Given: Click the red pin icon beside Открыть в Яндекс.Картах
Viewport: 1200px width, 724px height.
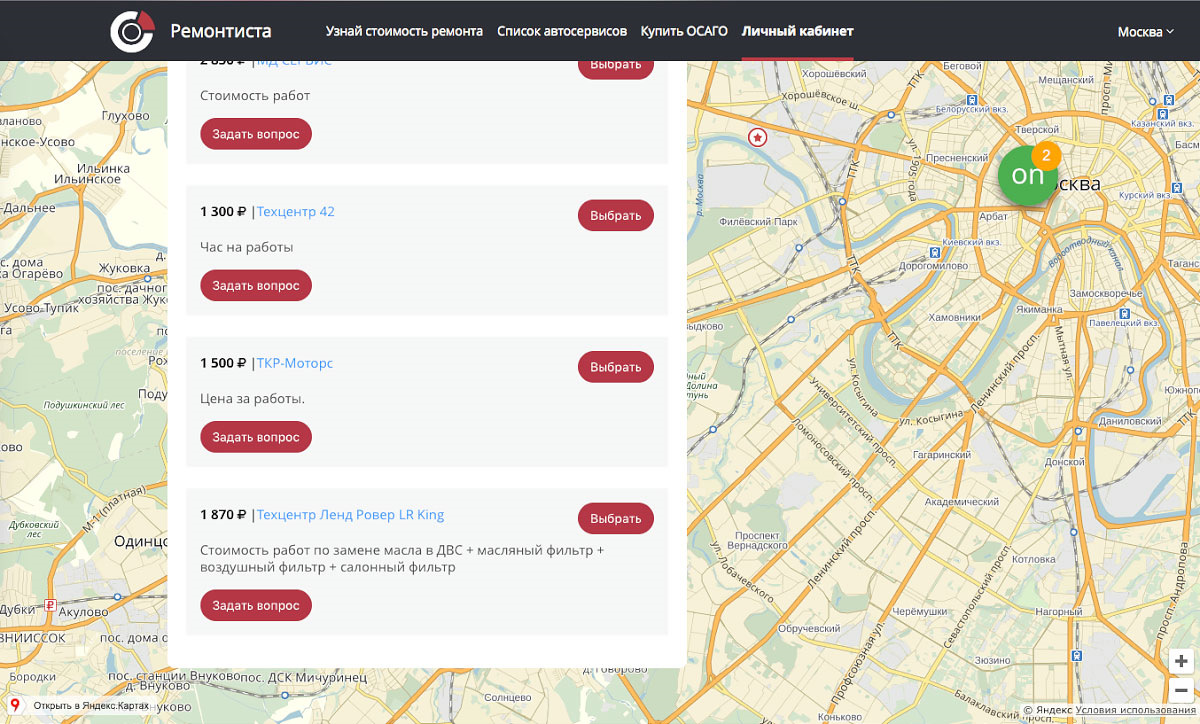Looking at the screenshot, I should tap(15, 705).
